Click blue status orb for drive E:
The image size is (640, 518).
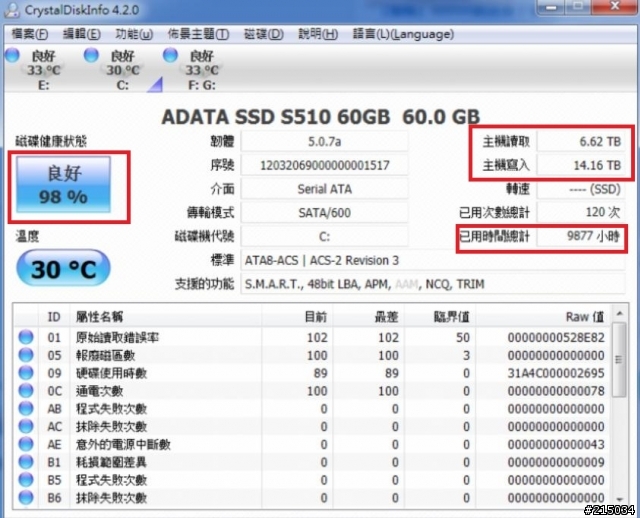12,55
